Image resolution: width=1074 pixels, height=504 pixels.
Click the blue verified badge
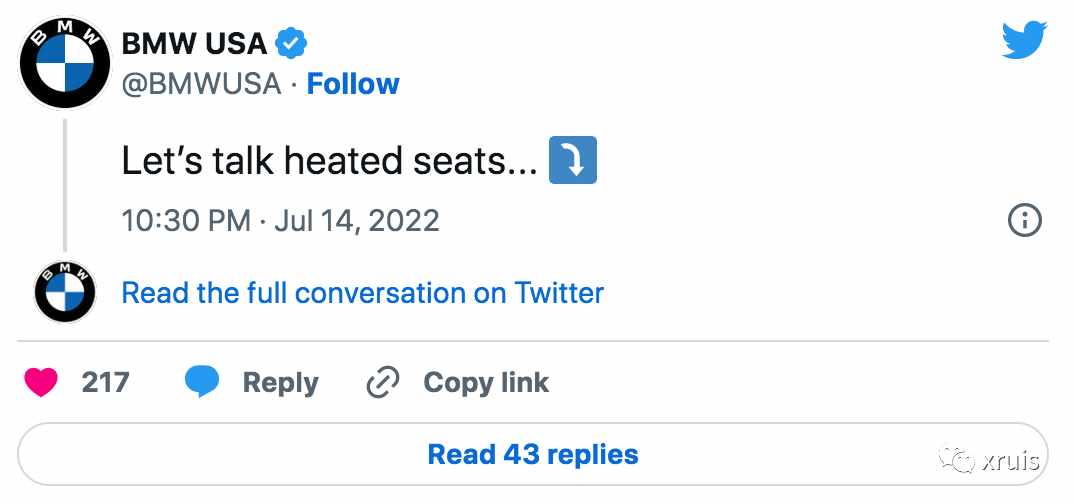(x=291, y=45)
